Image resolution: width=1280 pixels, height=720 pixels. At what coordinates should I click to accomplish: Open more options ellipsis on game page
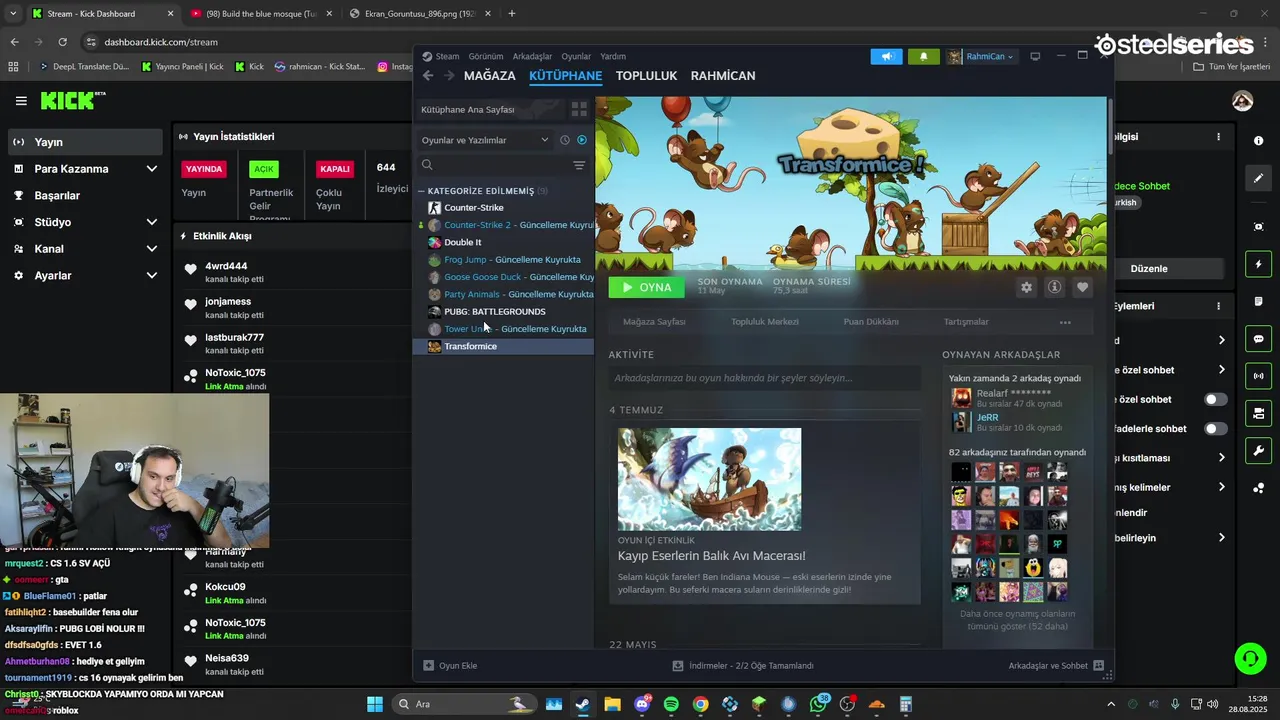click(x=1065, y=322)
